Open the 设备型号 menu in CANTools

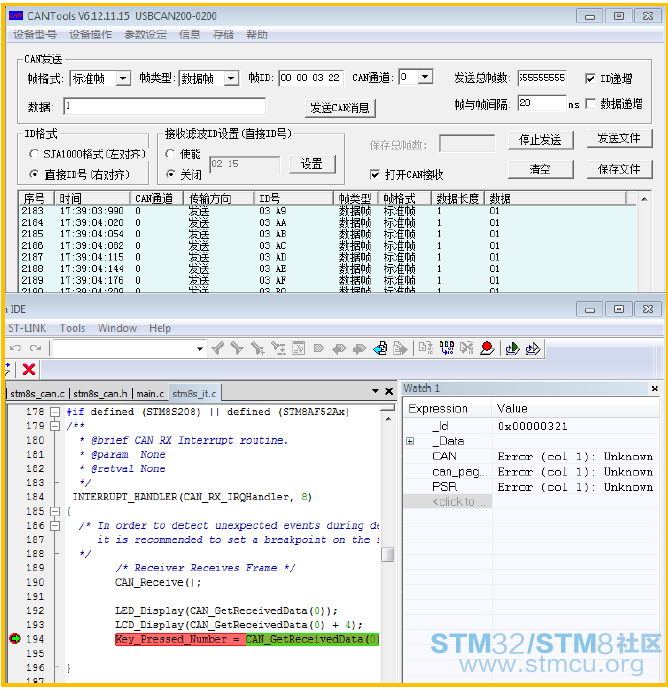35,35
